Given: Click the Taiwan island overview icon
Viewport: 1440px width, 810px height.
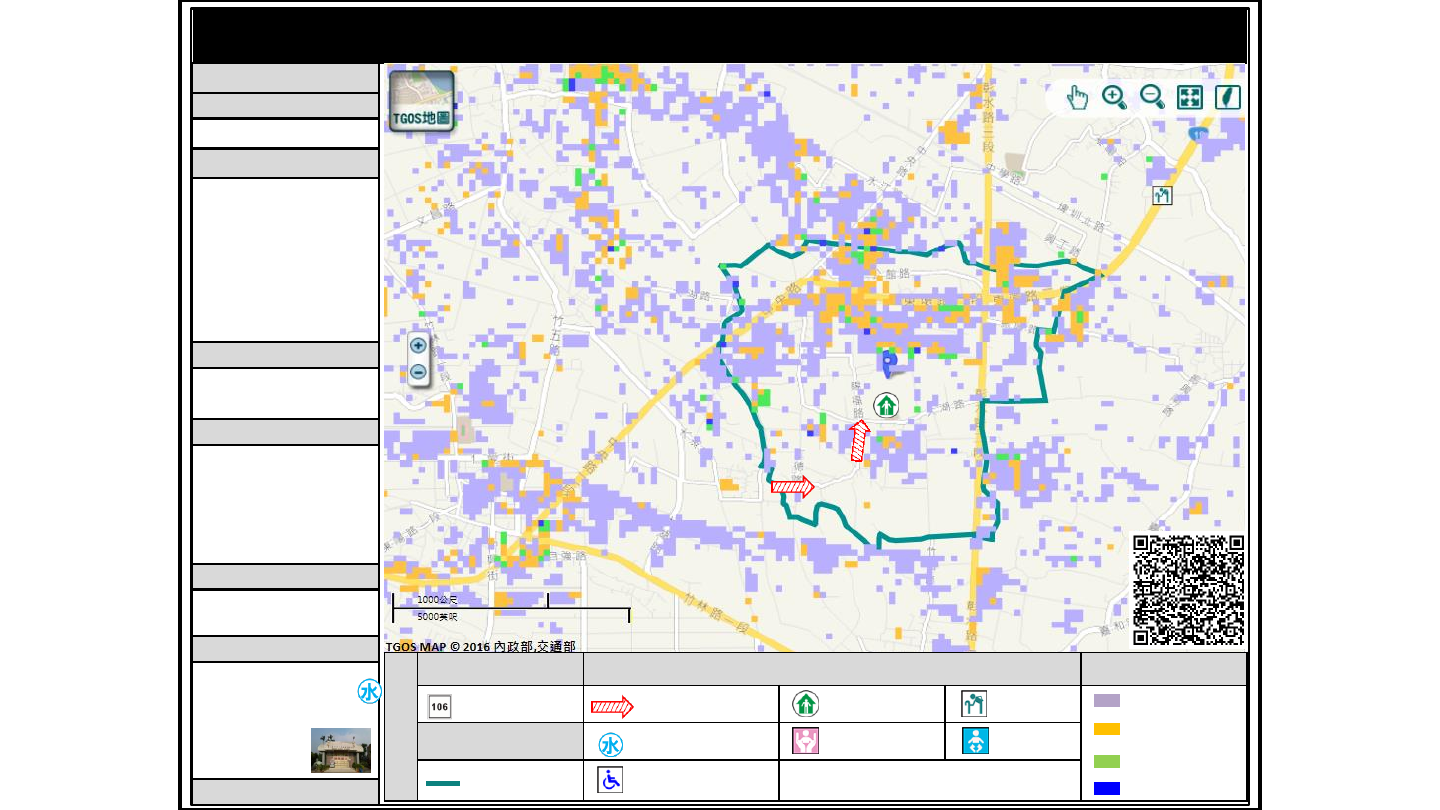Looking at the screenshot, I should click(x=1227, y=97).
